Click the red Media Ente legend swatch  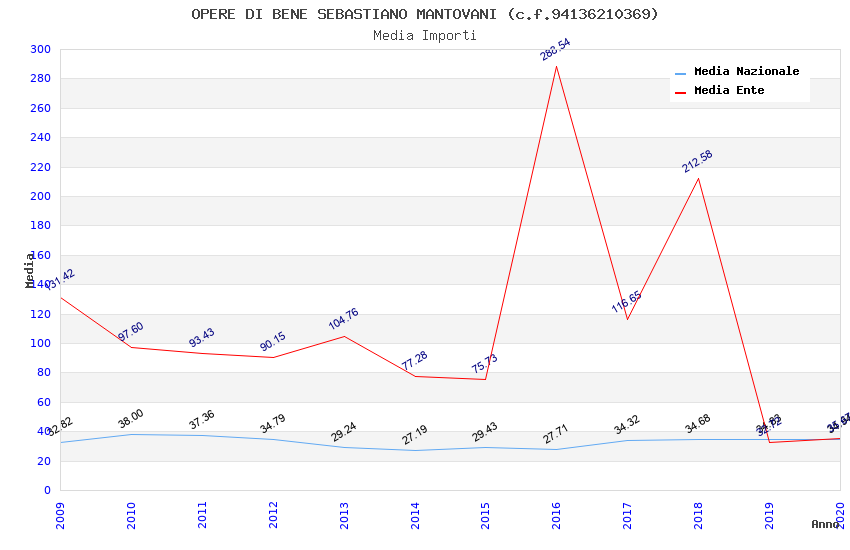[x=680, y=93]
